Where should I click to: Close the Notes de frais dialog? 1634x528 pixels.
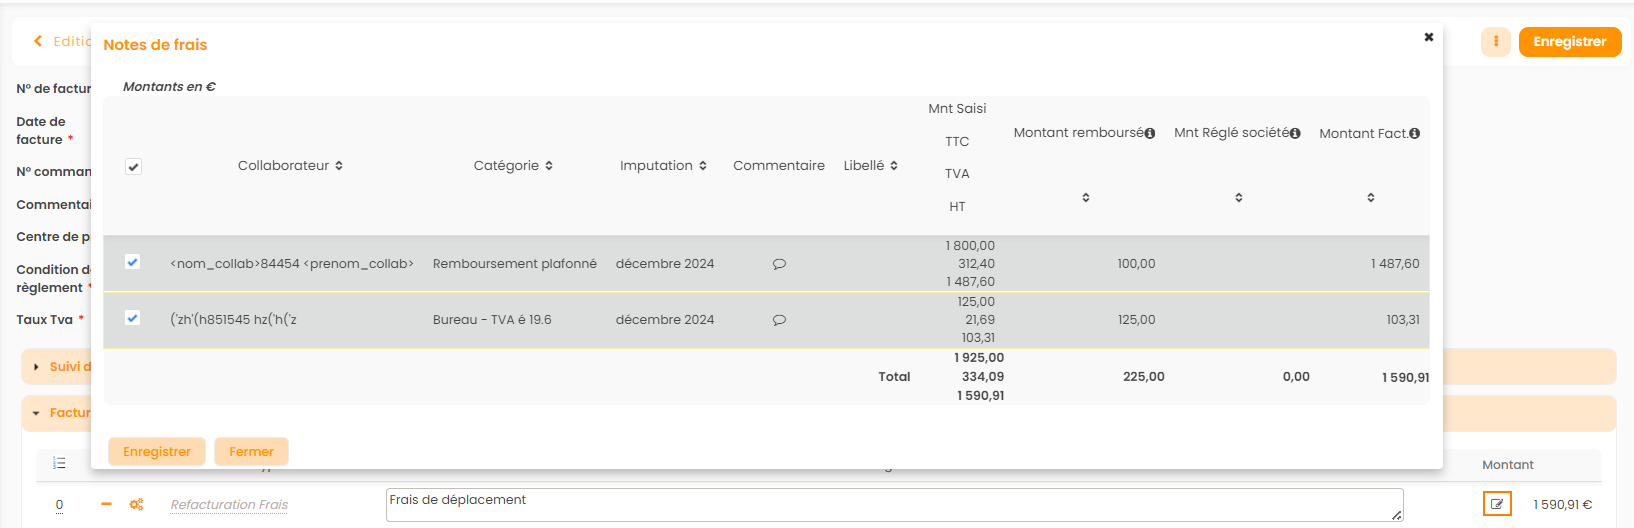1428,37
